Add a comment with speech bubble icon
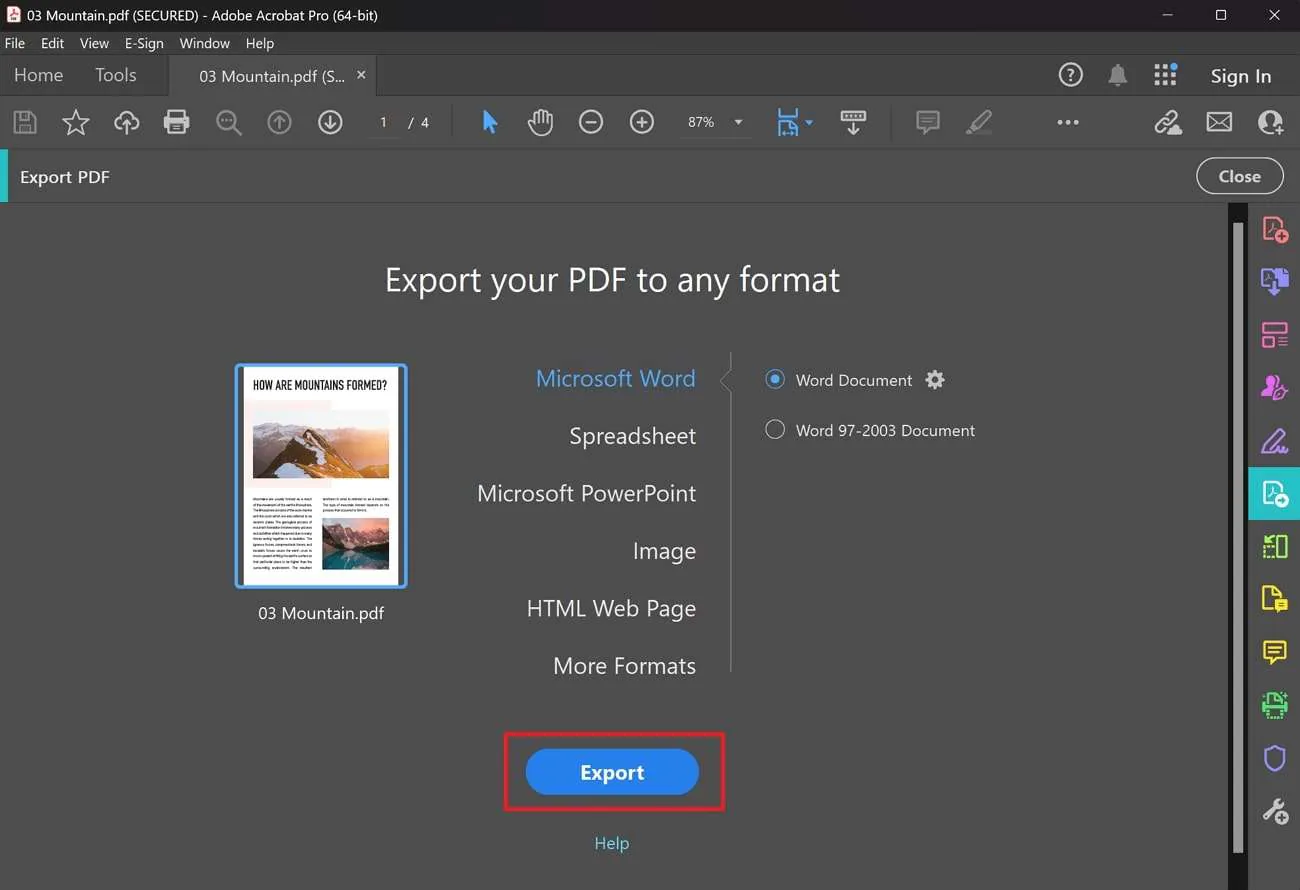Screen dimensions: 1300x890 [x=928, y=122]
